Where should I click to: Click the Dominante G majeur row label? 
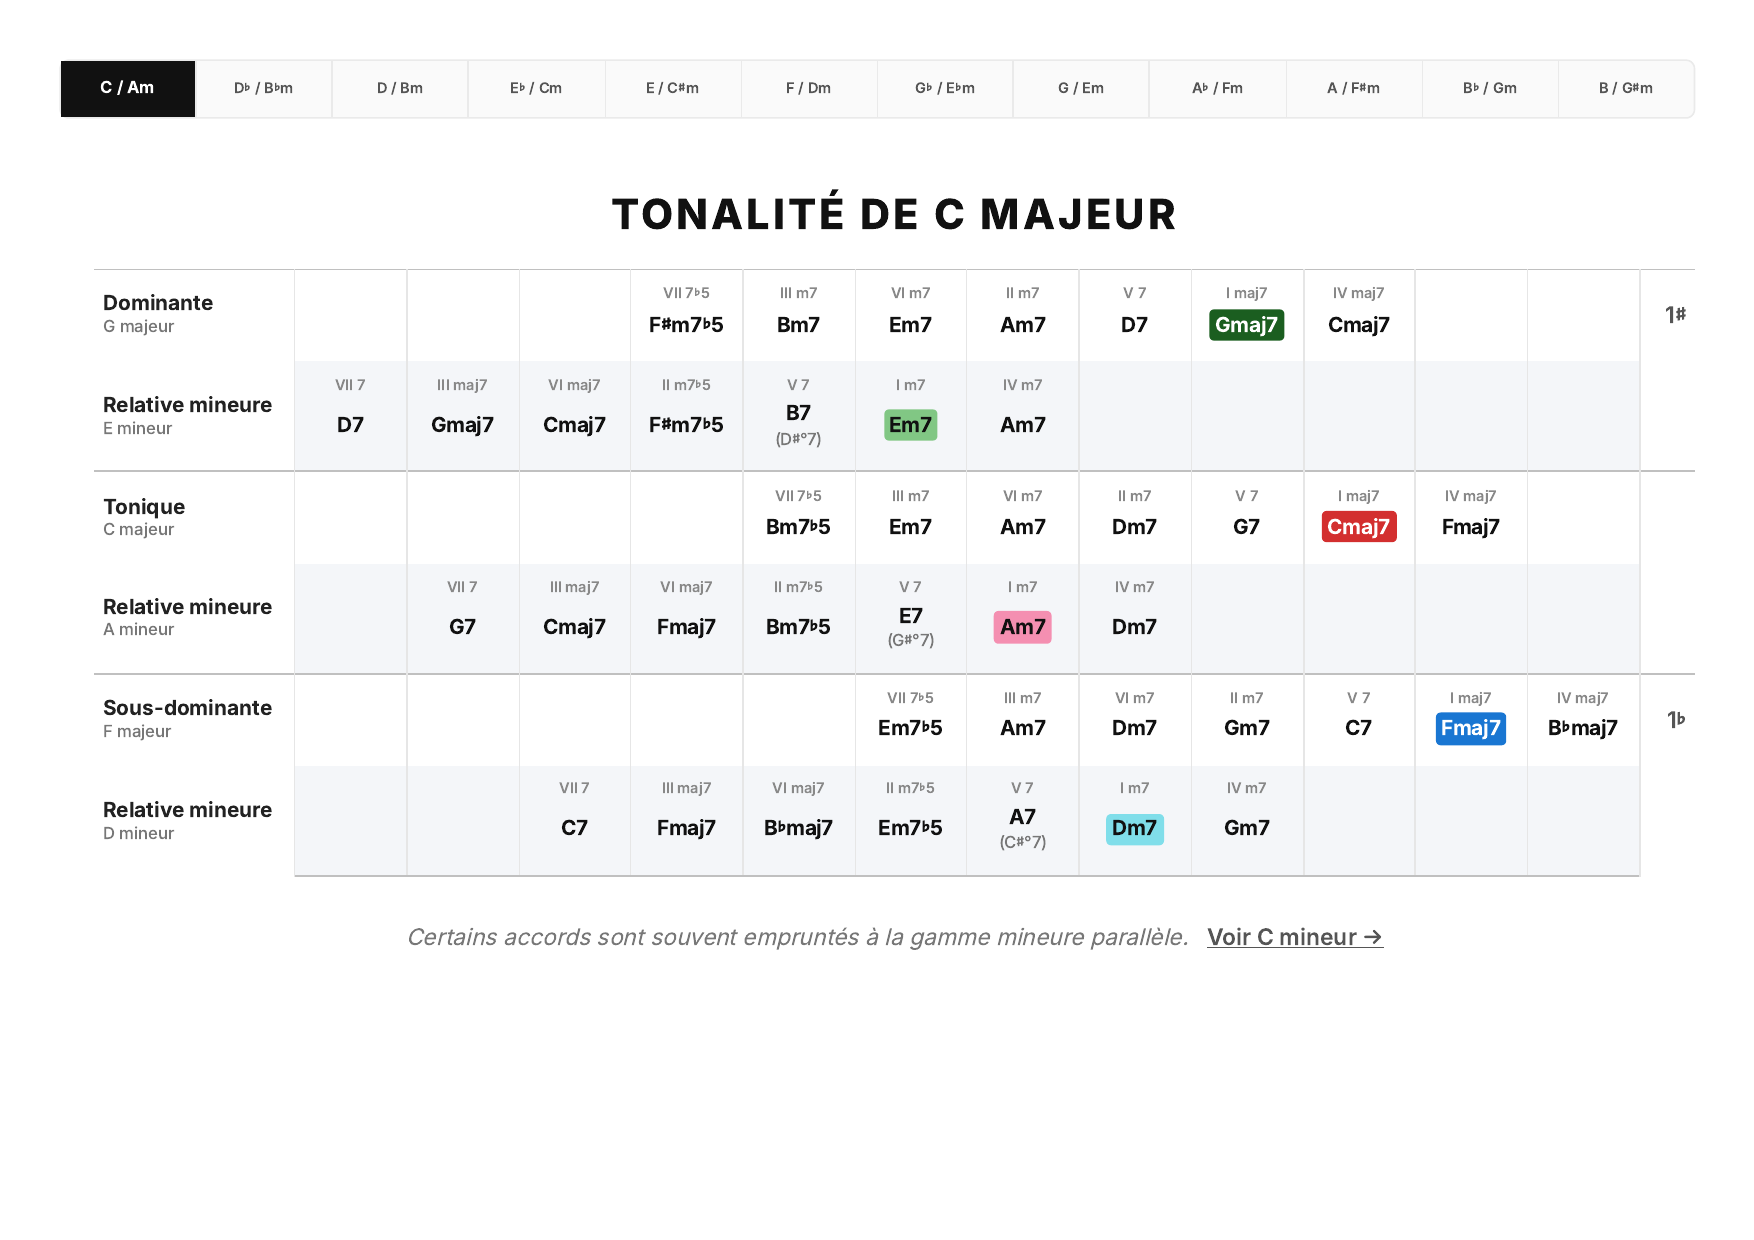click(x=158, y=313)
